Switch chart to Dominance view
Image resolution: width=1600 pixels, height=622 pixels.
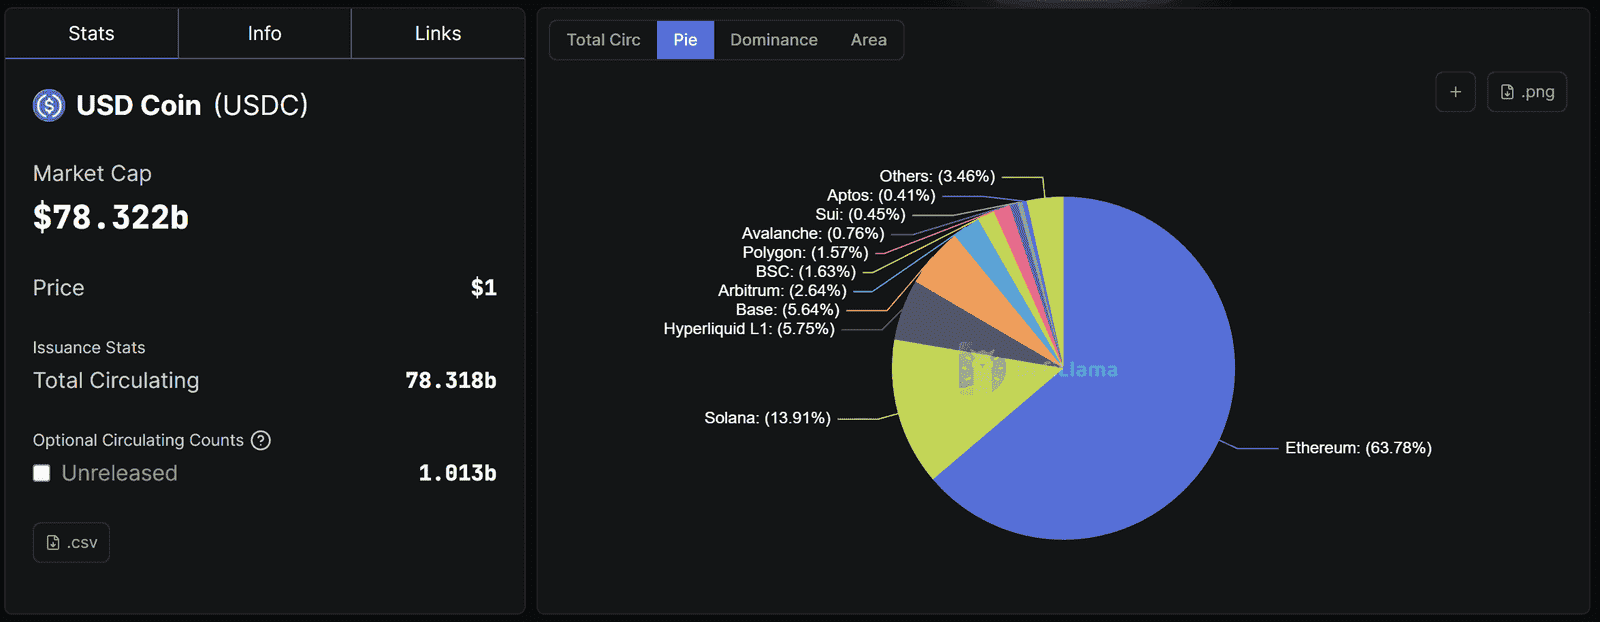tap(773, 40)
